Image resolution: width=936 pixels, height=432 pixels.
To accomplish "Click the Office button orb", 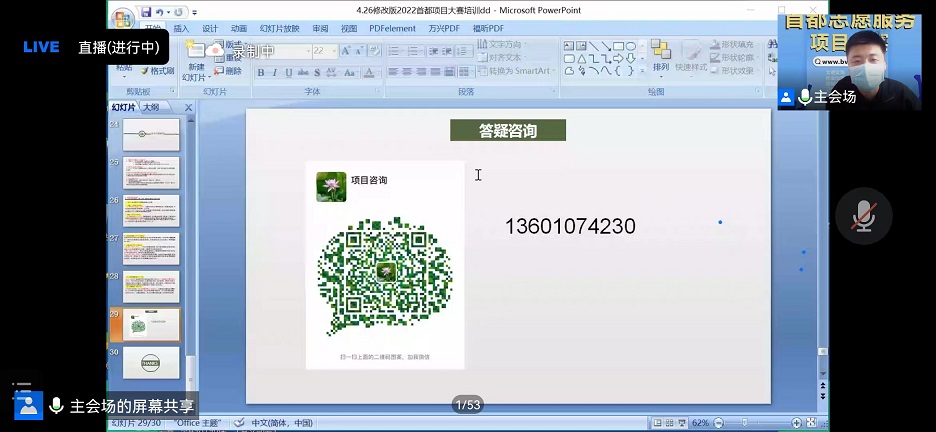I will (122, 17).
